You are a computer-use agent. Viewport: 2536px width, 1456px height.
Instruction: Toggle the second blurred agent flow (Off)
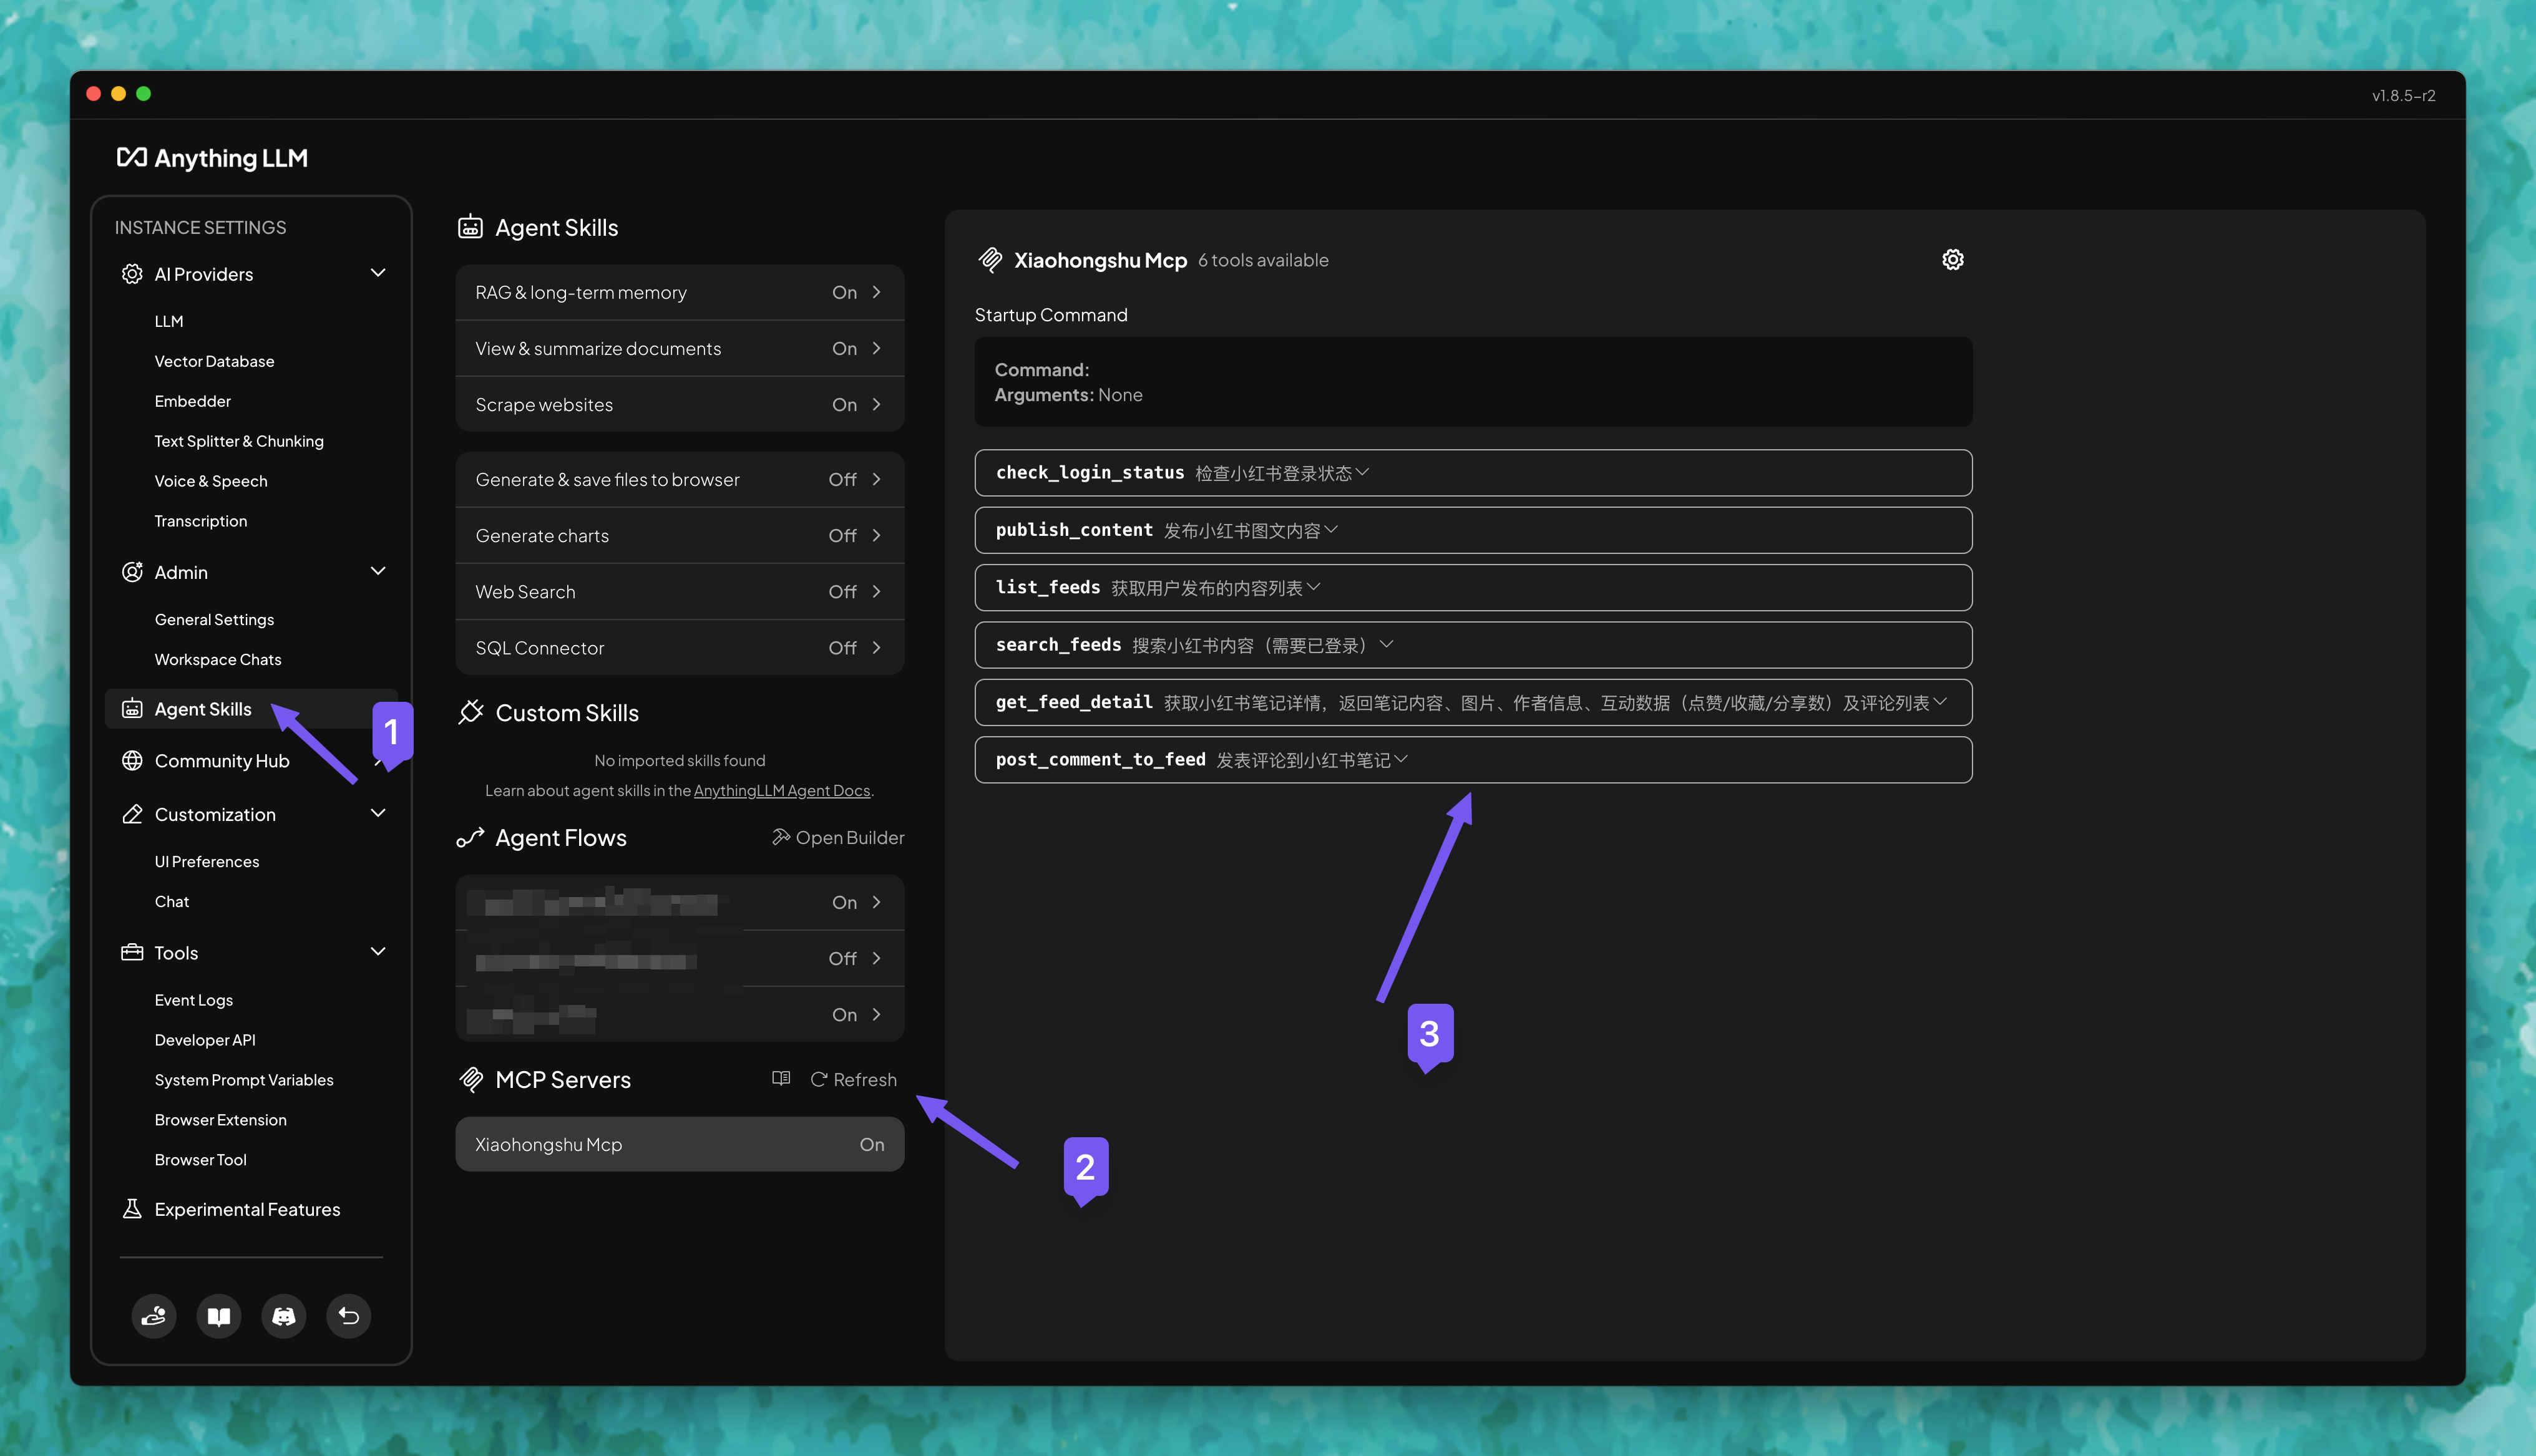(680, 958)
